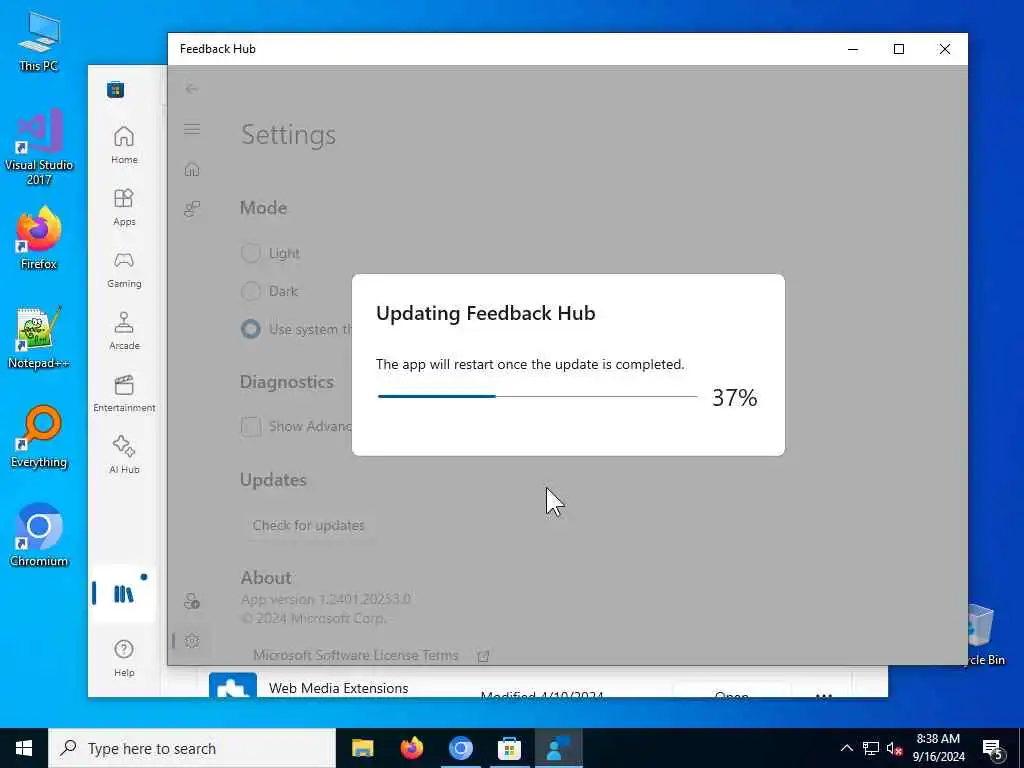Show hidden system tray icons
Image resolution: width=1024 pixels, height=768 pixels.
(846, 748)
